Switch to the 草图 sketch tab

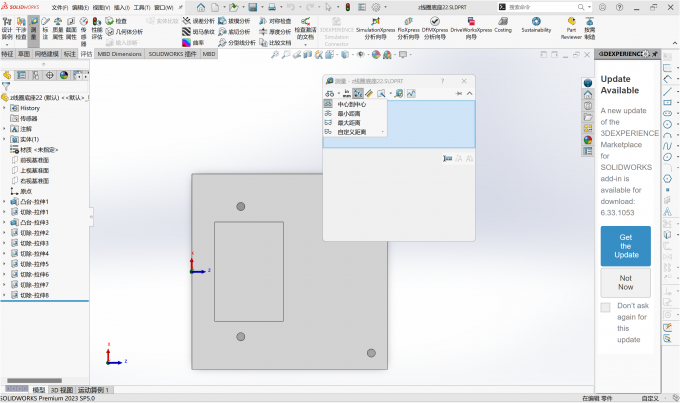click(23, 54)
